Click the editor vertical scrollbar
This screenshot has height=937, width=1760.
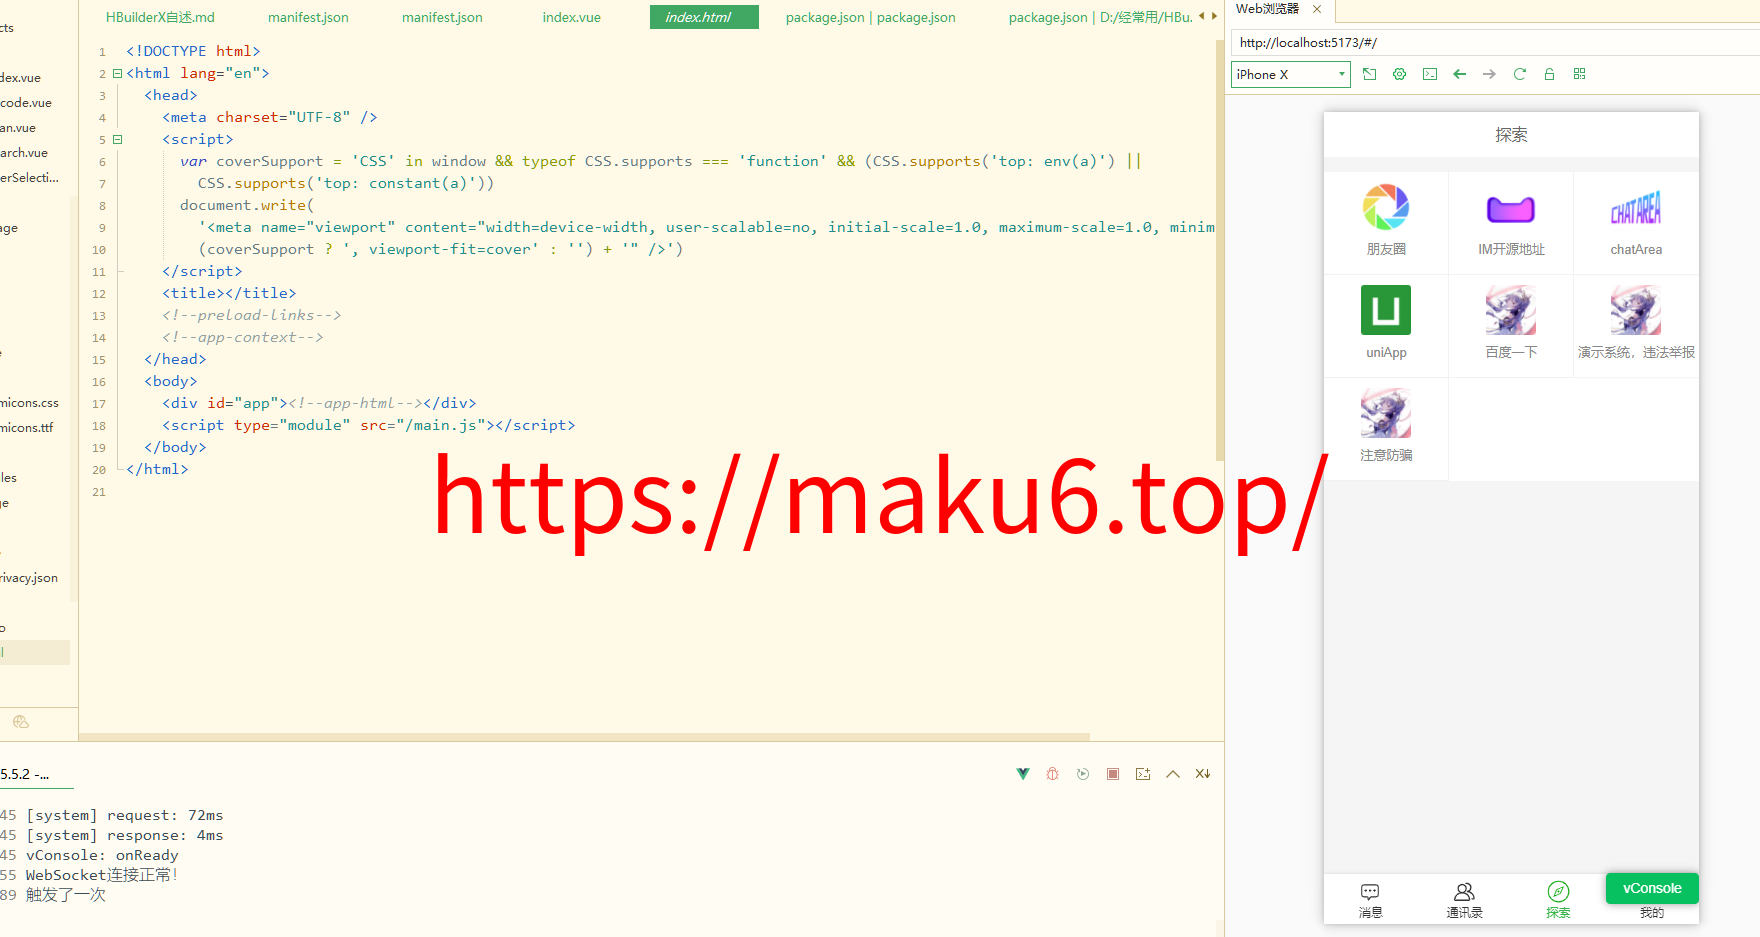pos(1220,250)
